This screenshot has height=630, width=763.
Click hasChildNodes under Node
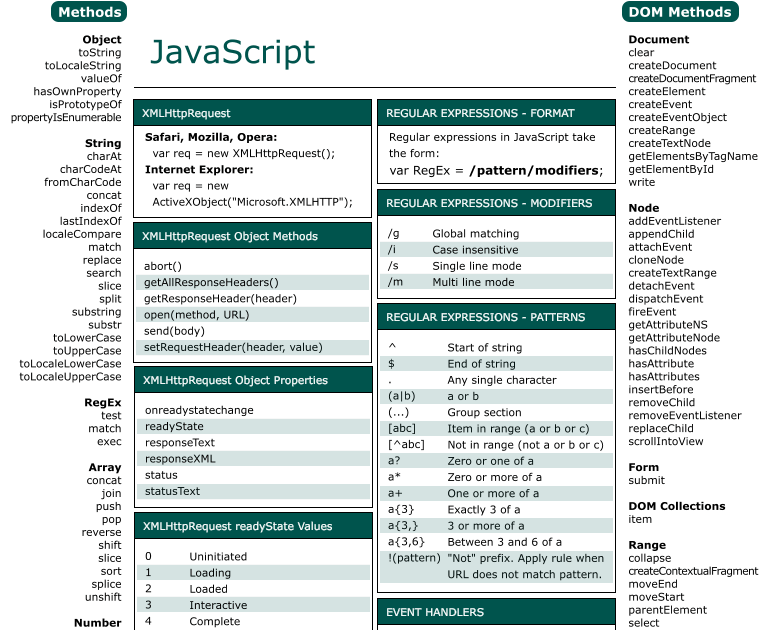667,351
